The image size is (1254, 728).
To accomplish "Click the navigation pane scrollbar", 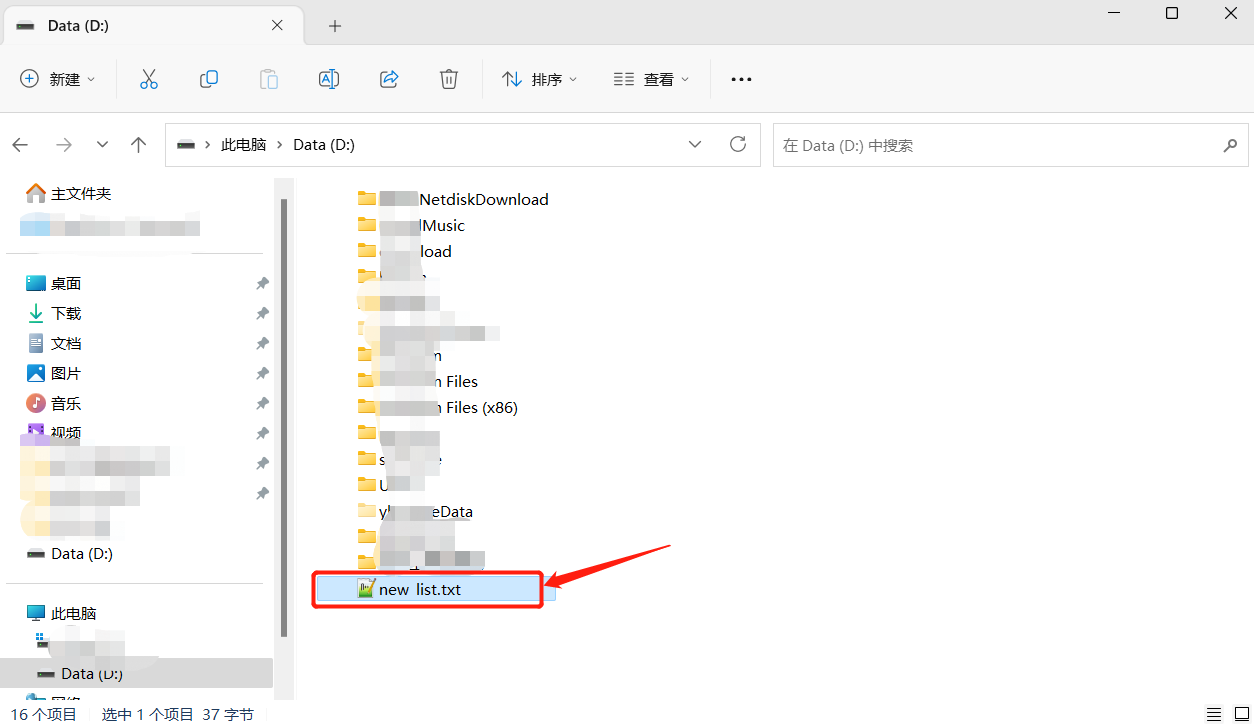I will click(x=284, y=417).
